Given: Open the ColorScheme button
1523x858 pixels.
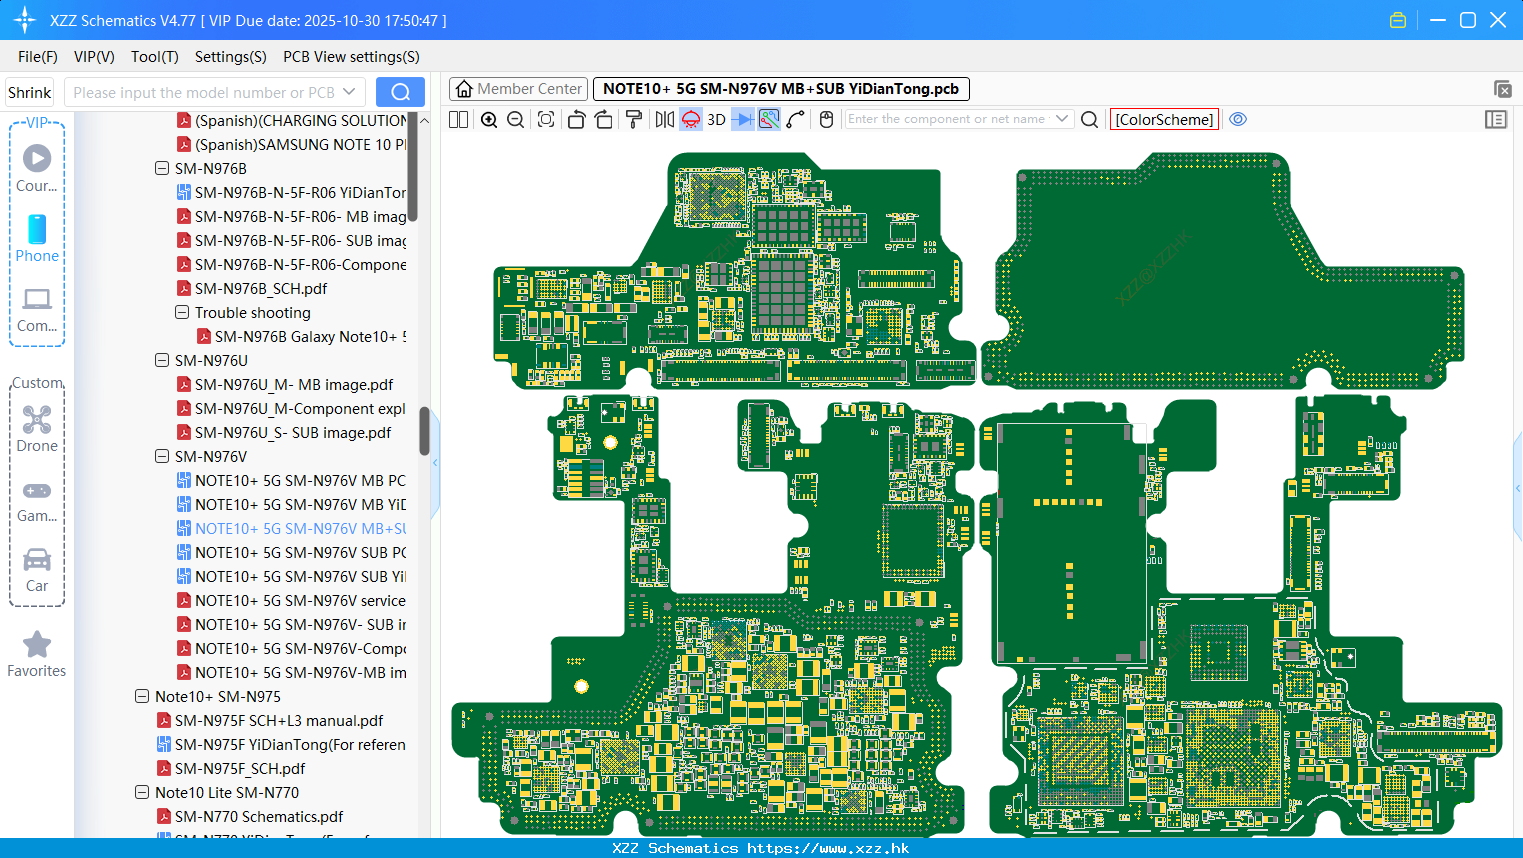Looking at the screenshot, I should pyautogui.click(x=1164, y=119).
